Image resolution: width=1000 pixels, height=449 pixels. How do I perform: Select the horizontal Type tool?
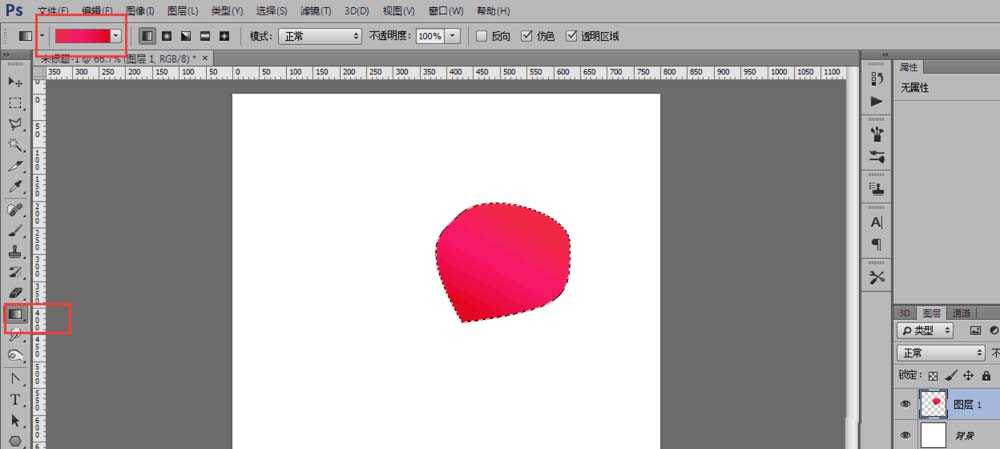coord(15,399)
